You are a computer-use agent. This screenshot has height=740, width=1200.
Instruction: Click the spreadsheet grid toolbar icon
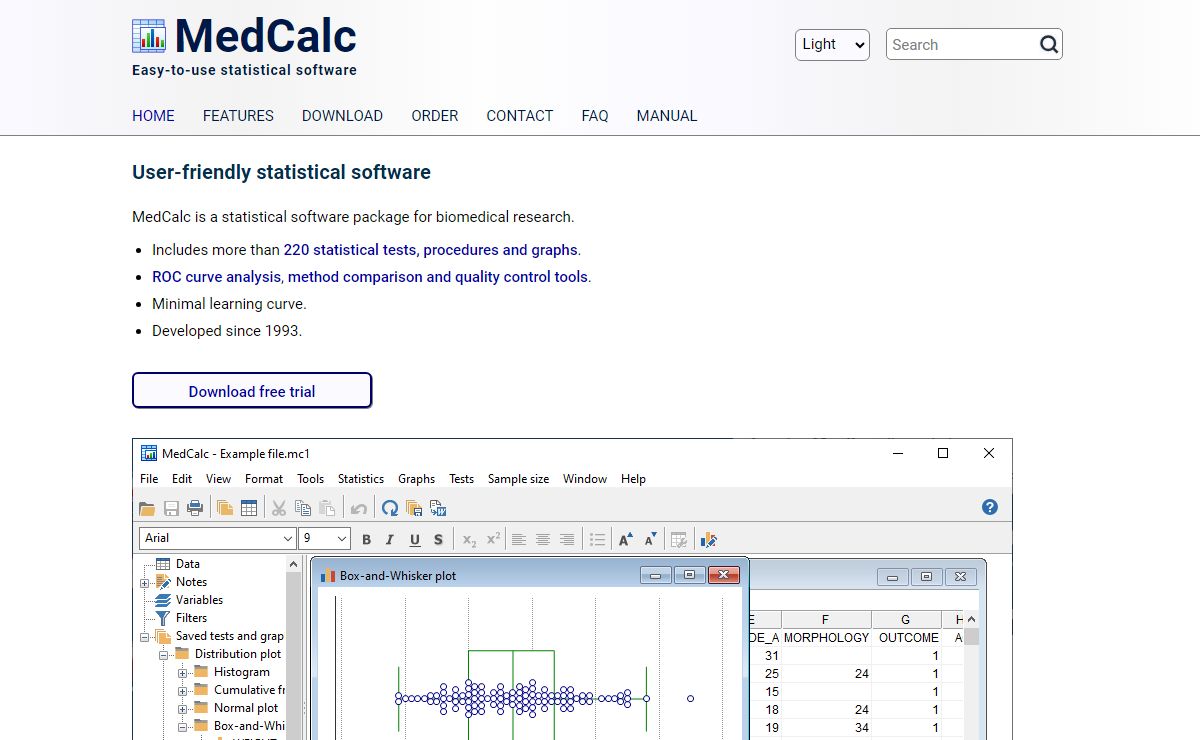point(249,508)
